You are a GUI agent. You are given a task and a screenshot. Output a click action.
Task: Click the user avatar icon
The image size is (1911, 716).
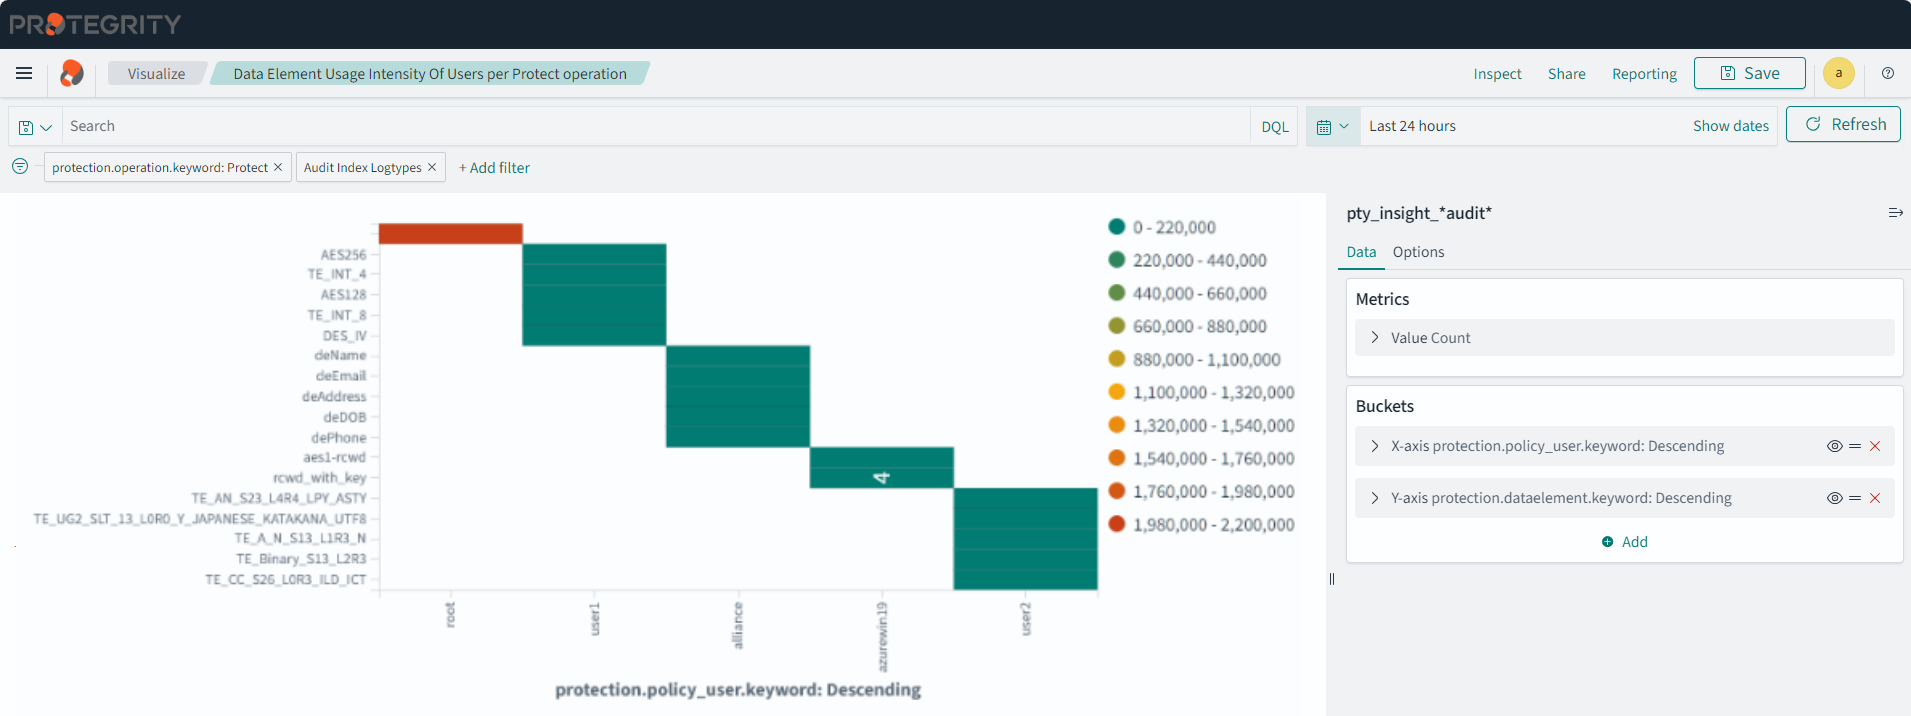coord(1838,73)
